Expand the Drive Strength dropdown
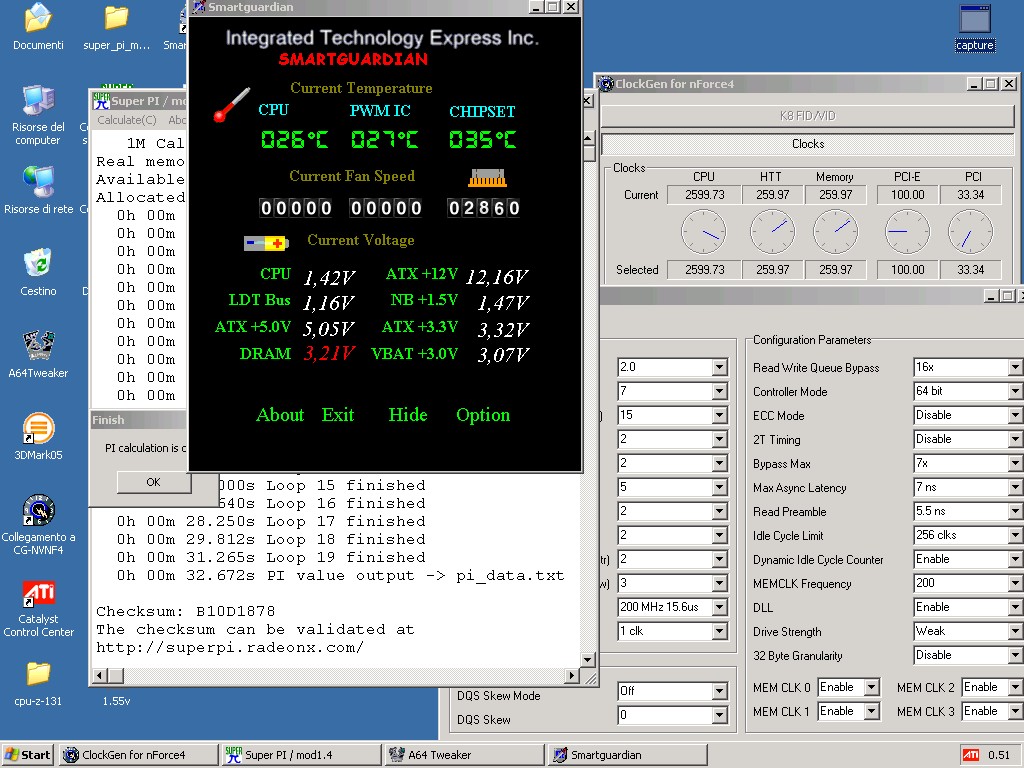1024x768 pixels. pos(1015,632)
